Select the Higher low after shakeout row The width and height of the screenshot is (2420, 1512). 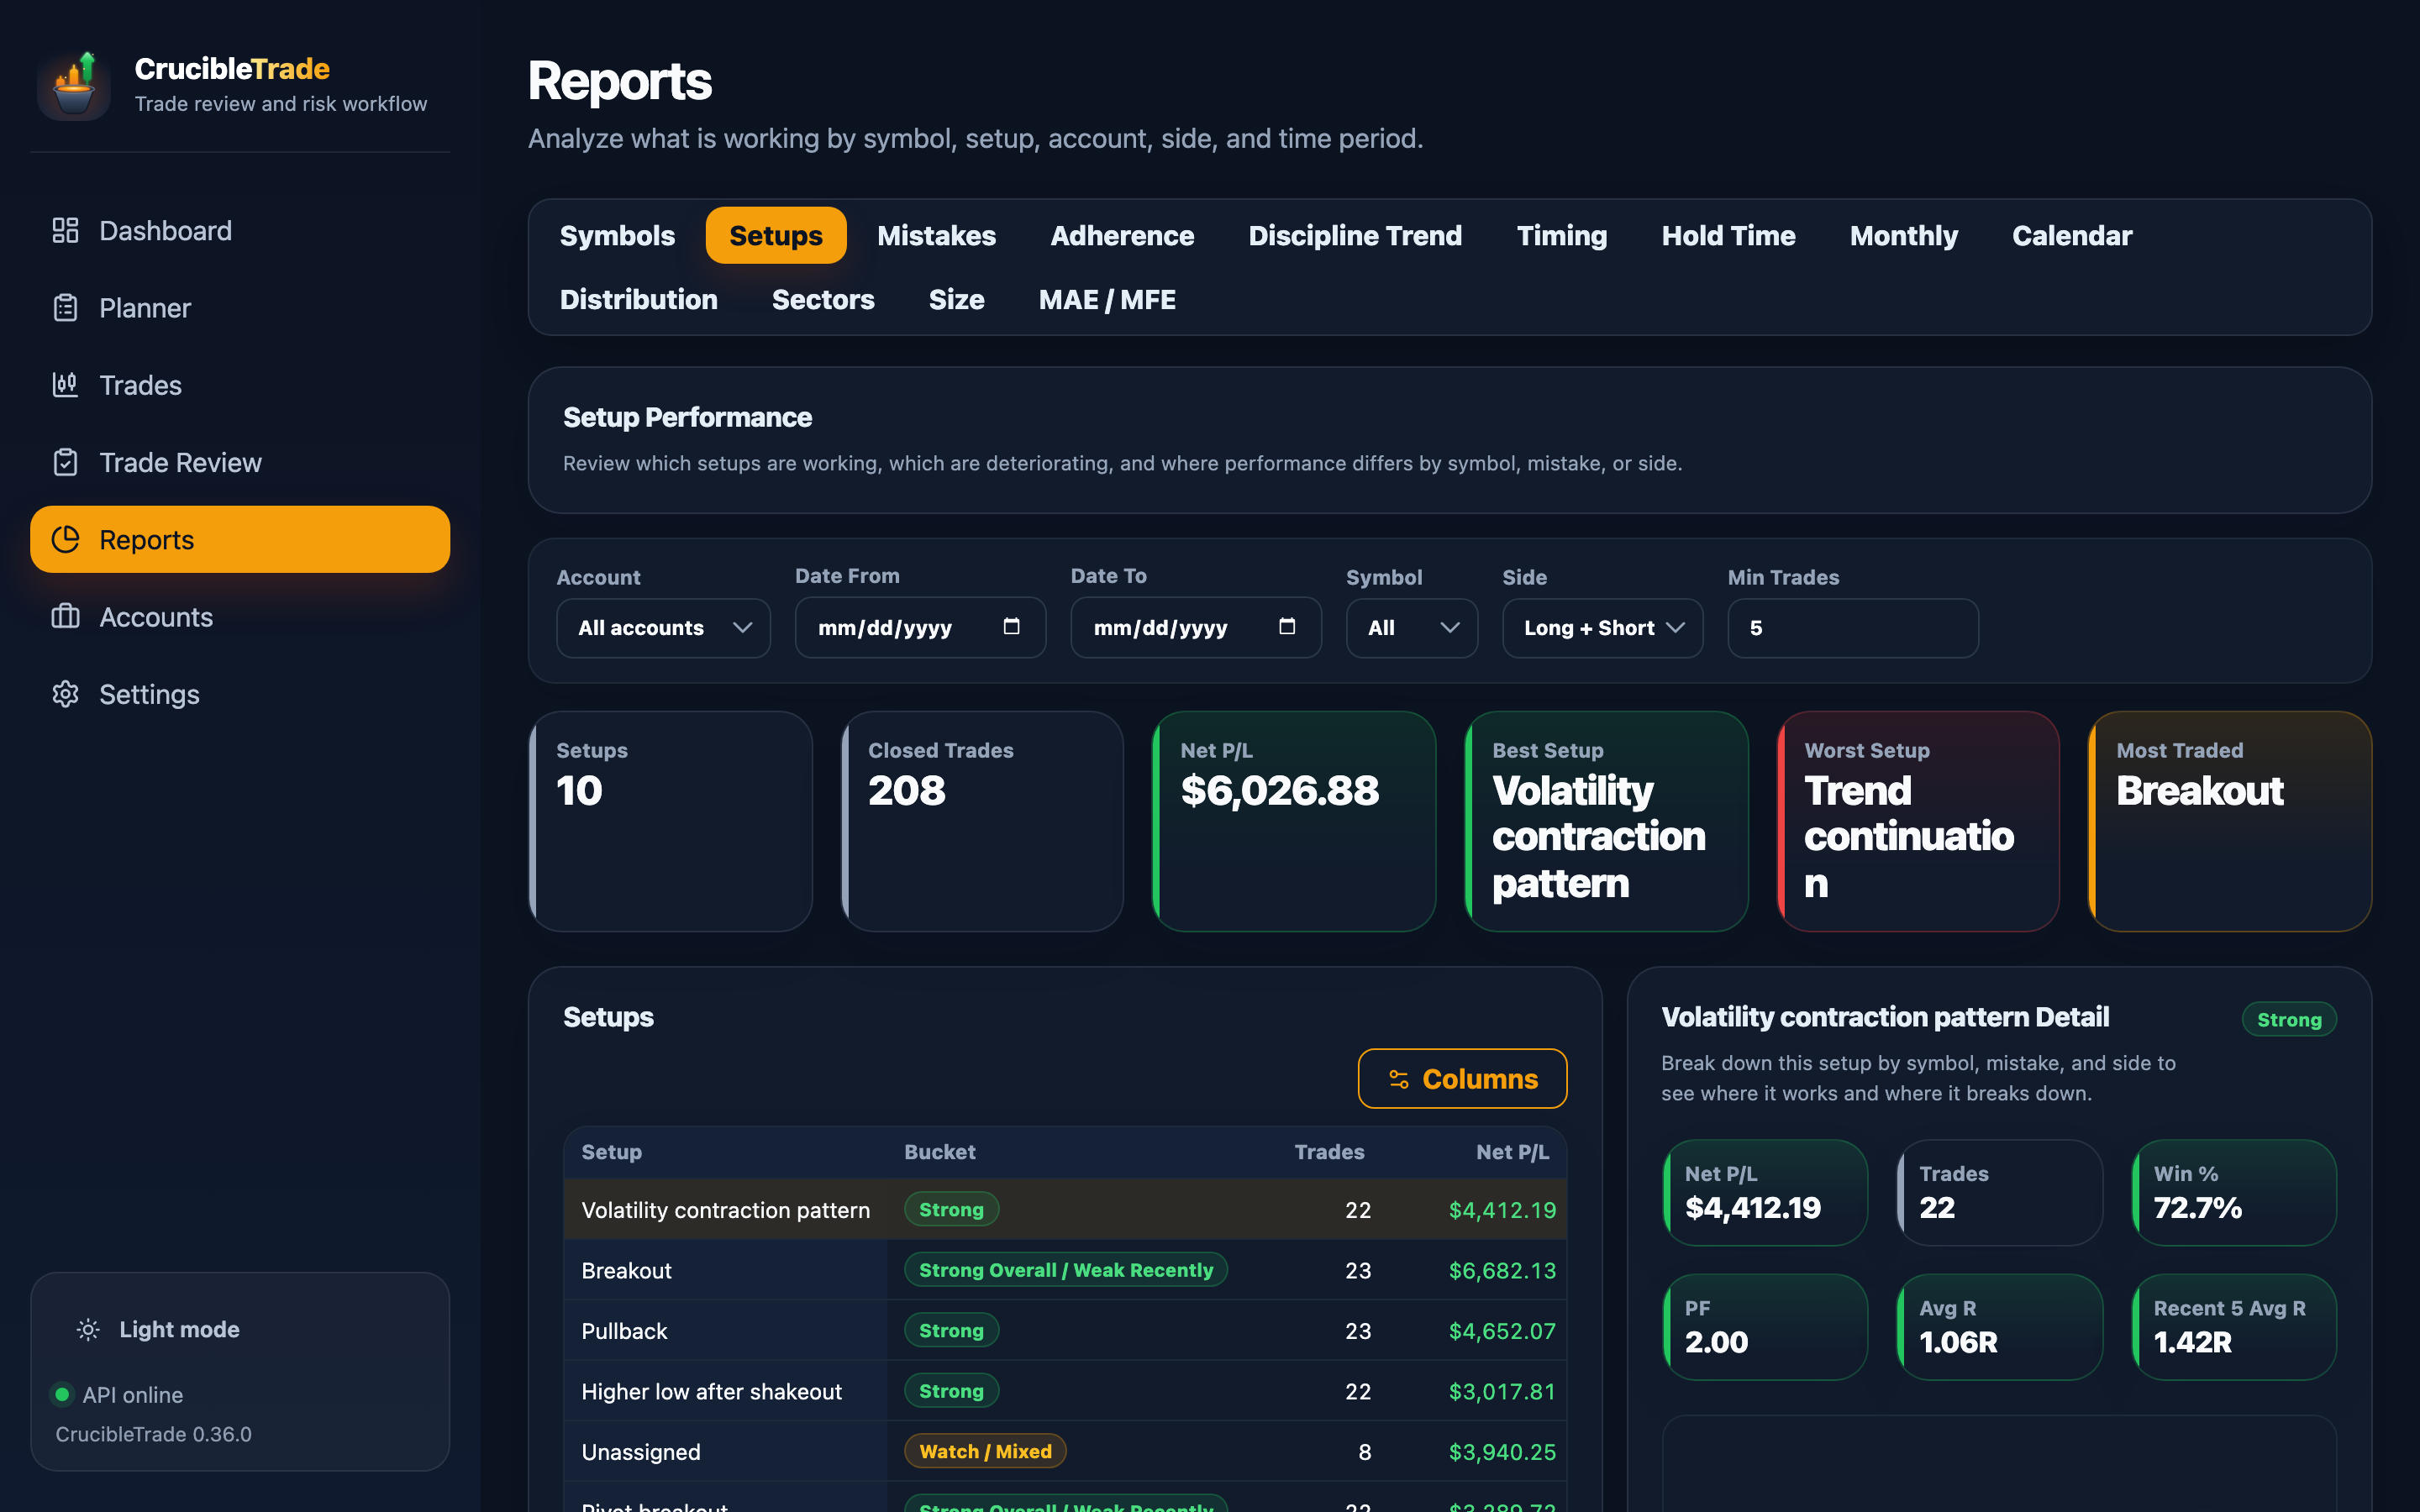coord(1065,1391)
